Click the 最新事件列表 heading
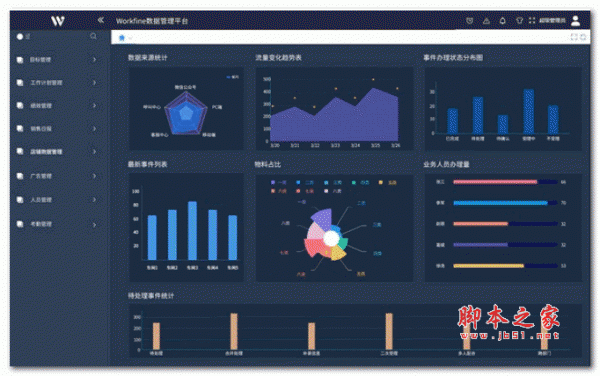Viewport: 600px width, 376px height. click(x=147, y=164)
